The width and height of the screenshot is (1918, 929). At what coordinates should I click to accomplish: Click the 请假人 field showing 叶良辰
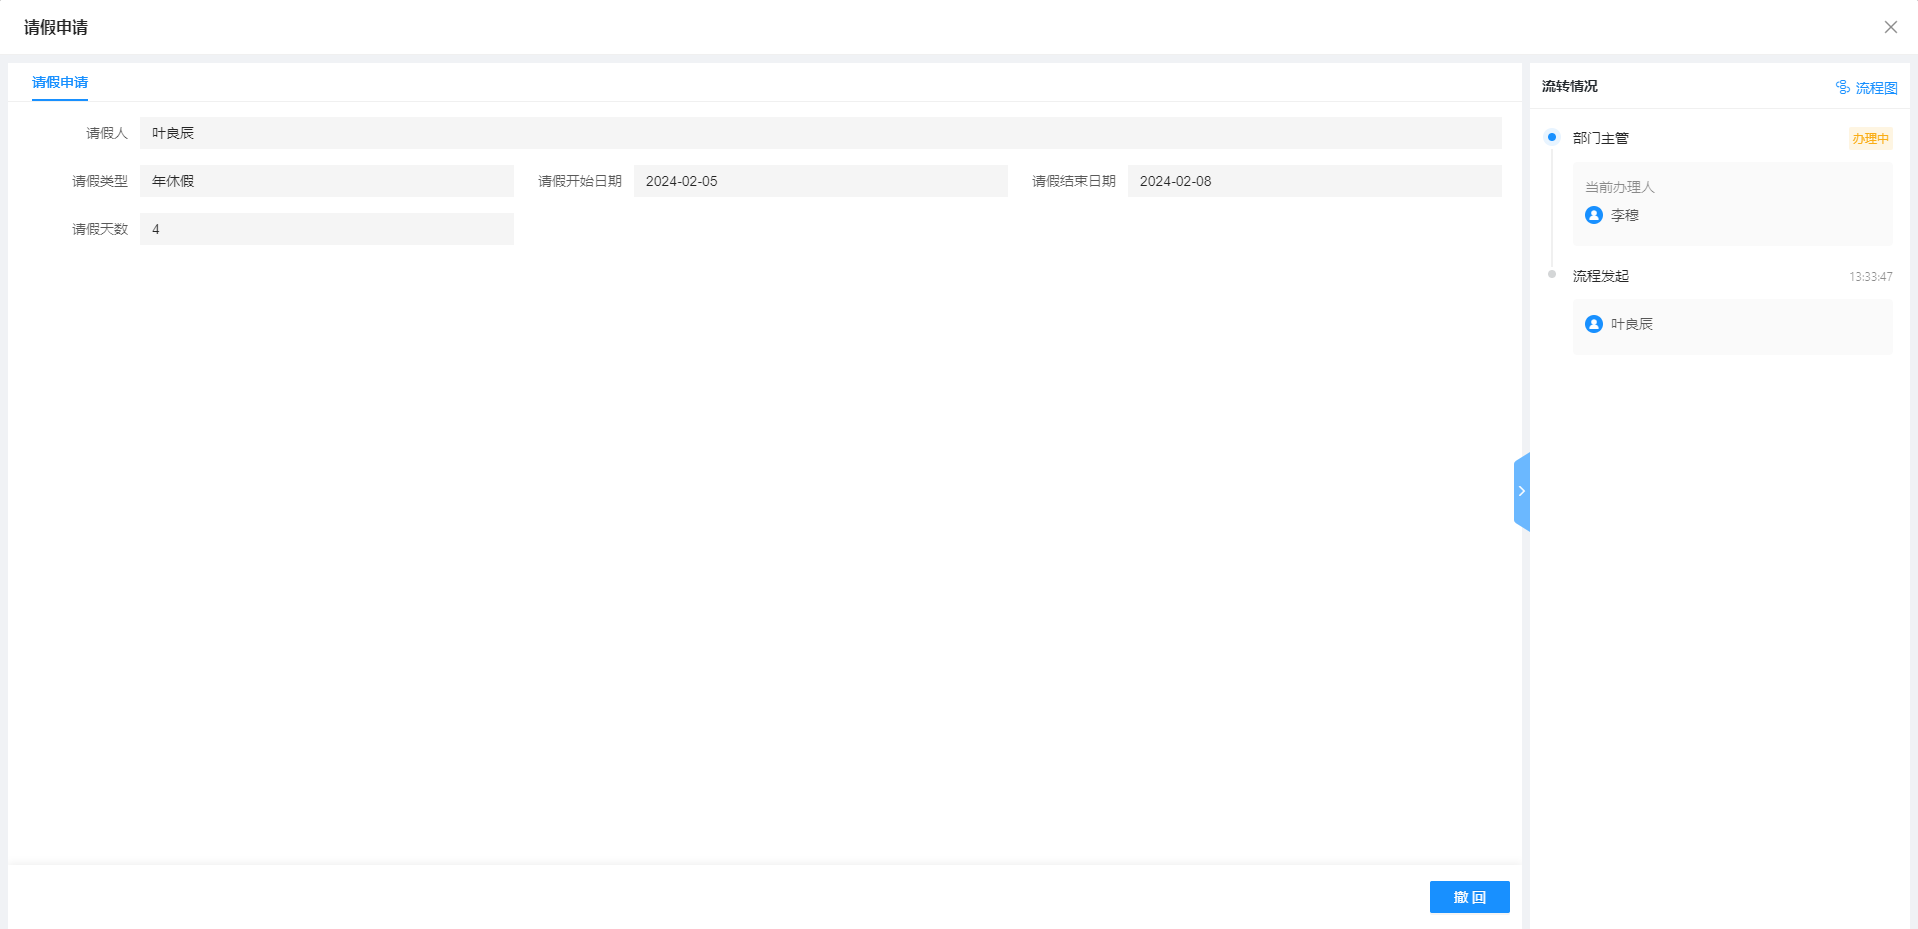coord(820,133)
